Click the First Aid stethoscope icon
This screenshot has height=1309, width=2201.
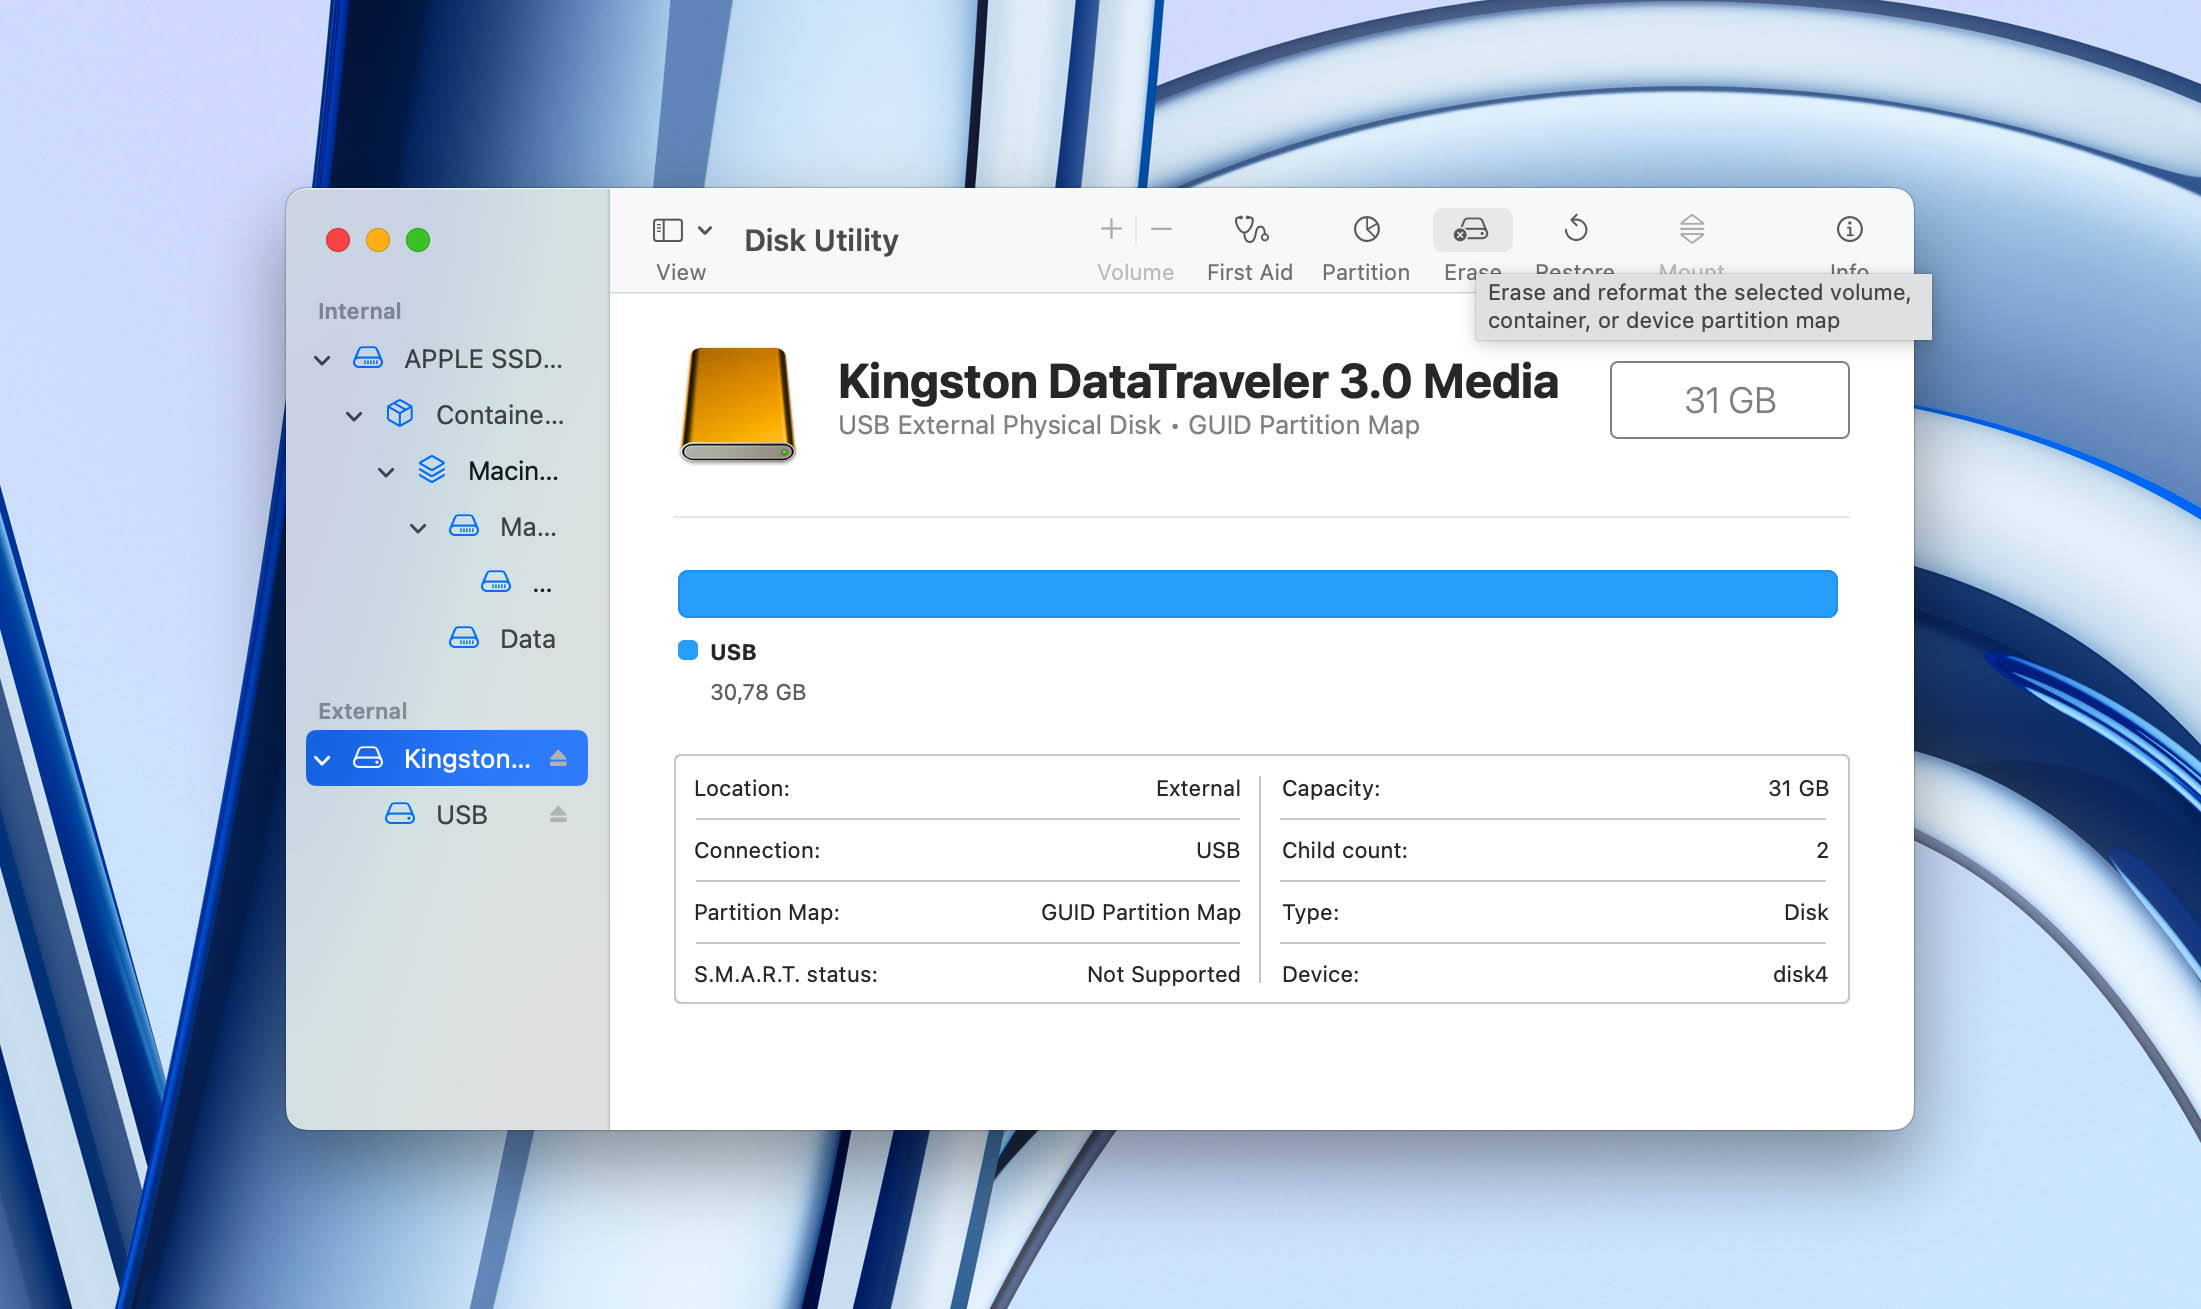click(1250, 230)
